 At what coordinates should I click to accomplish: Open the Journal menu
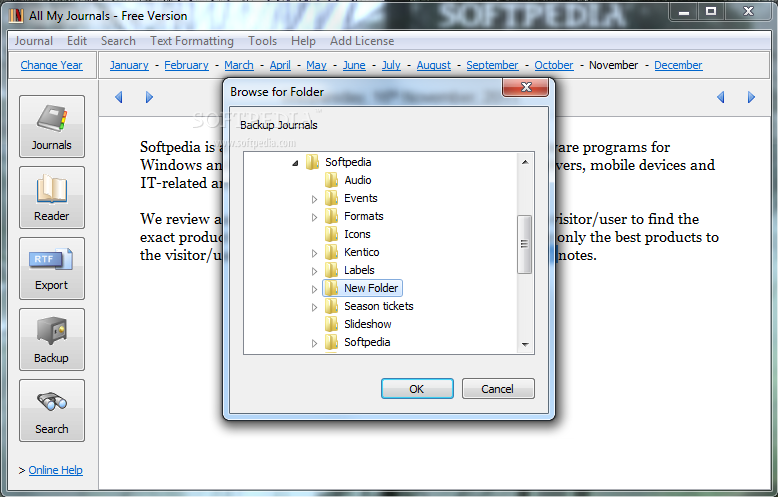tap(34, 41)
